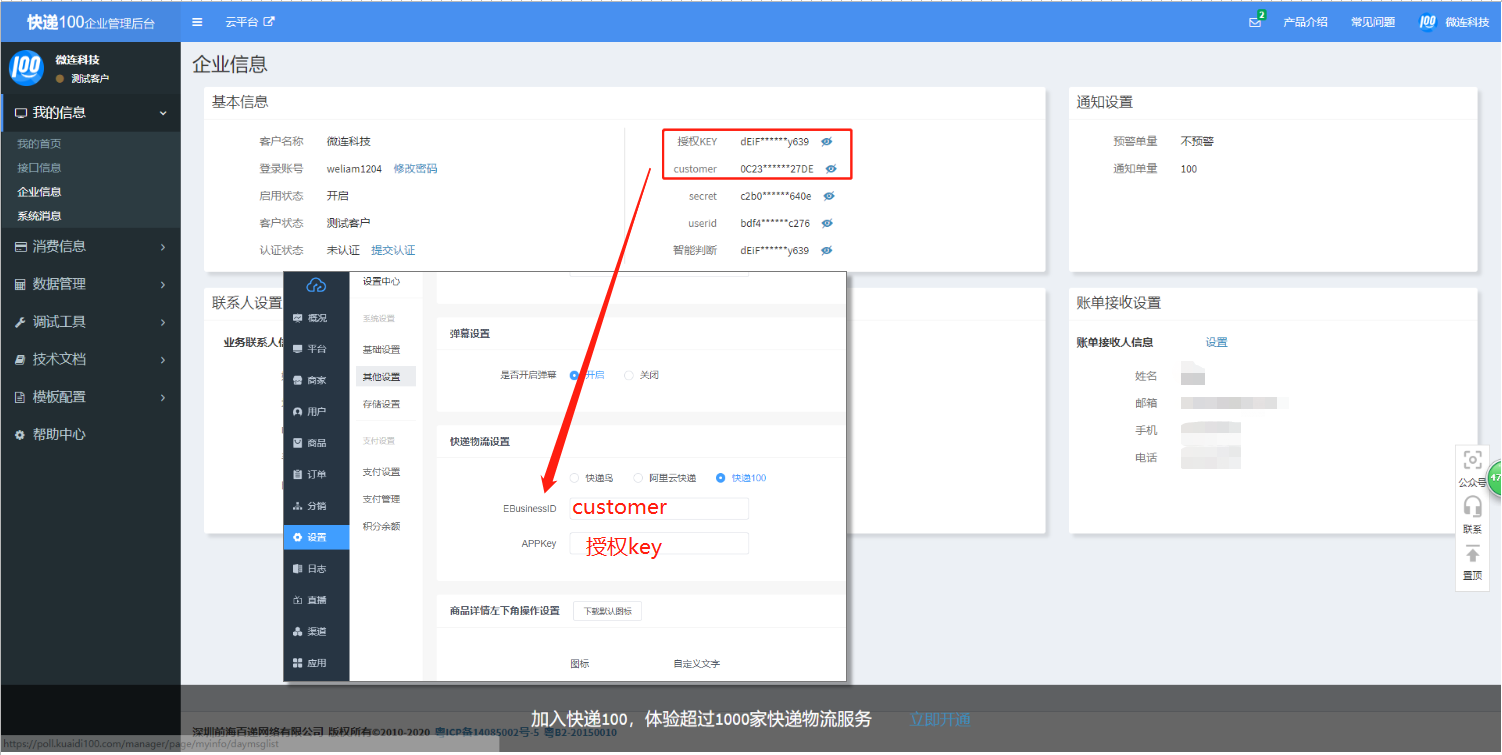Open 常见问题 in the top bar
The image size is (1502, 755).
point(1372,22)
